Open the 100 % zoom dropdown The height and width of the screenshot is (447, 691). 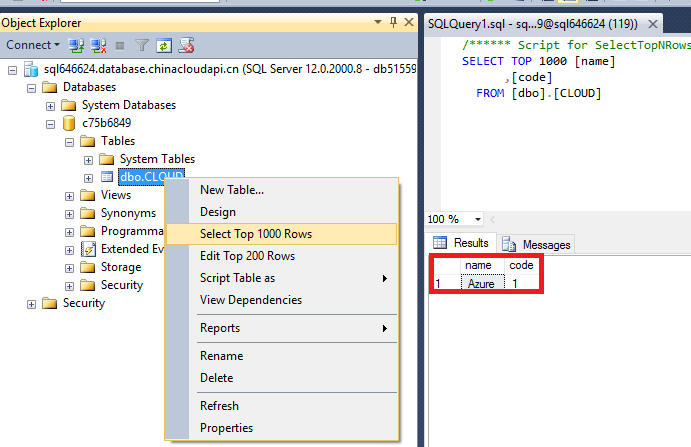coord(478,220)
